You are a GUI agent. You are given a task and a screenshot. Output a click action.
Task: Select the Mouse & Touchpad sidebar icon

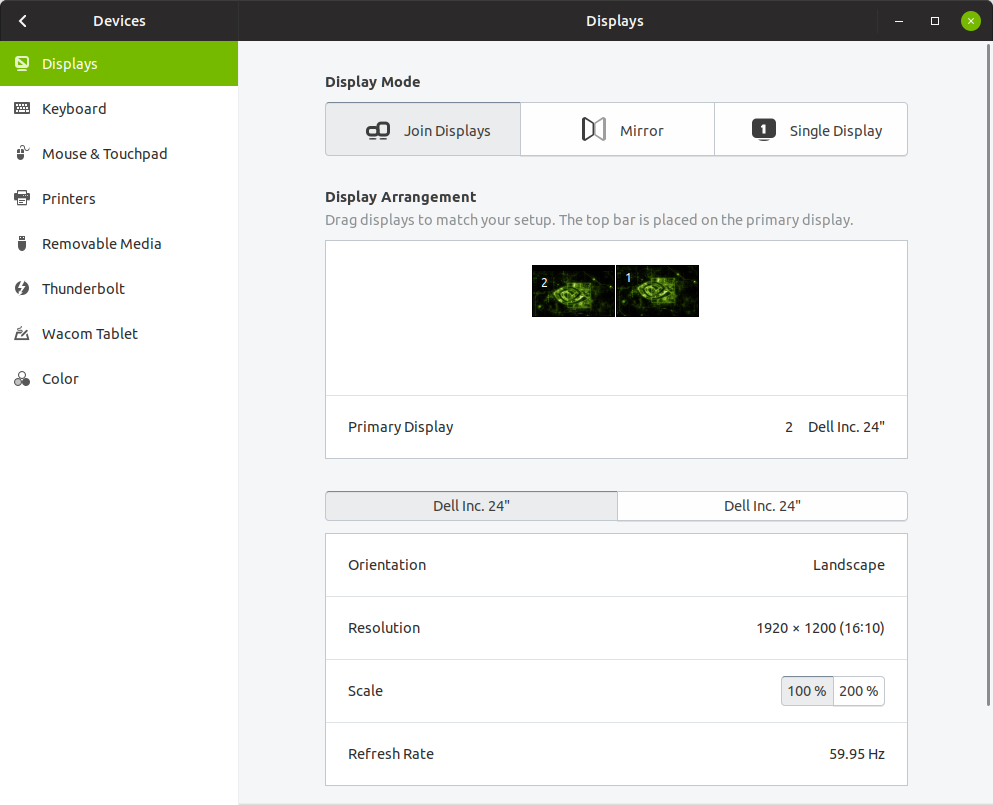[x=22, y=154]
